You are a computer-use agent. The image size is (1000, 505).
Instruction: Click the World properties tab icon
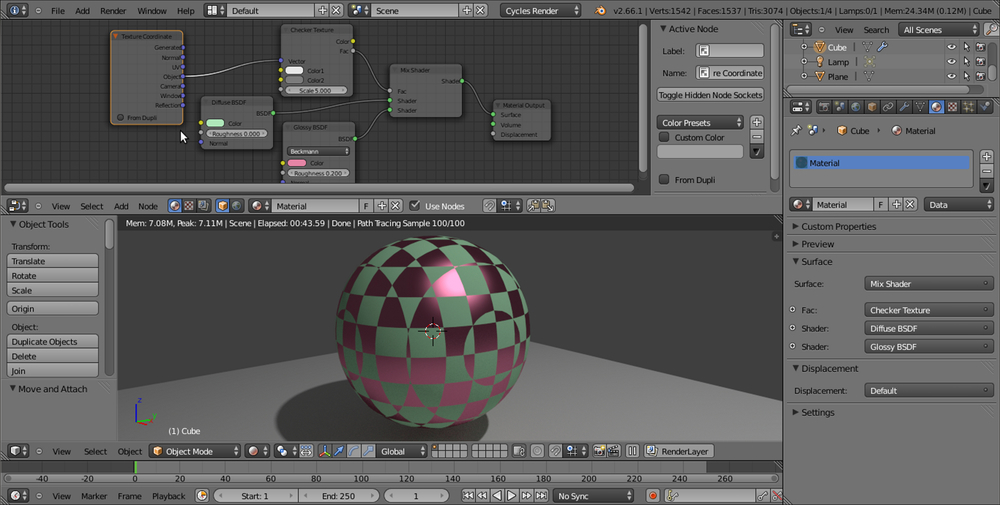[854, 107]
